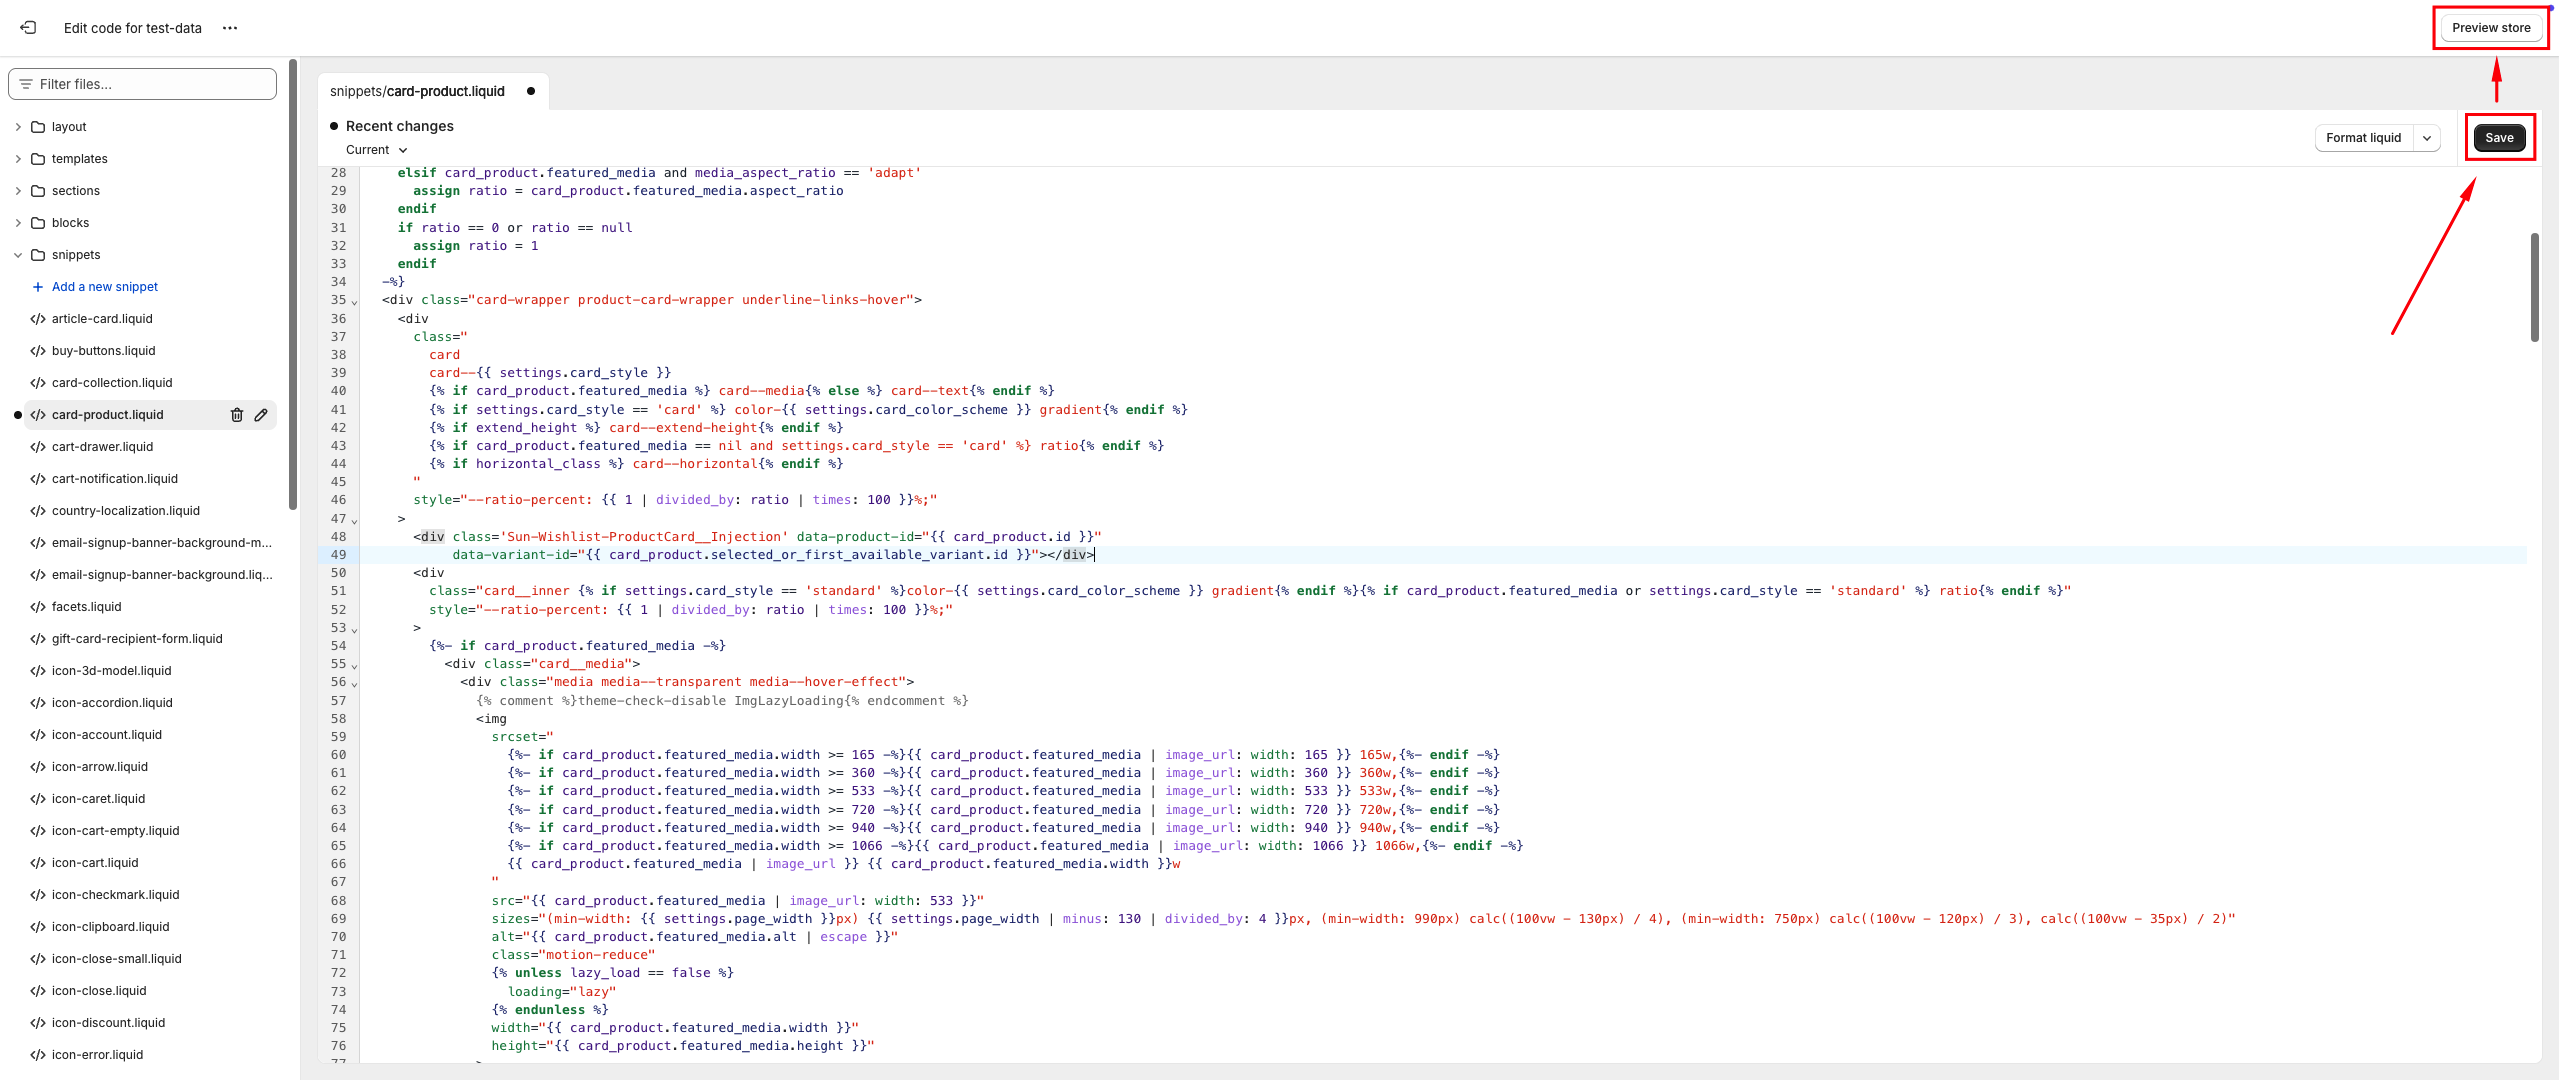Click the Filter files input field

(x=150, y=84)
